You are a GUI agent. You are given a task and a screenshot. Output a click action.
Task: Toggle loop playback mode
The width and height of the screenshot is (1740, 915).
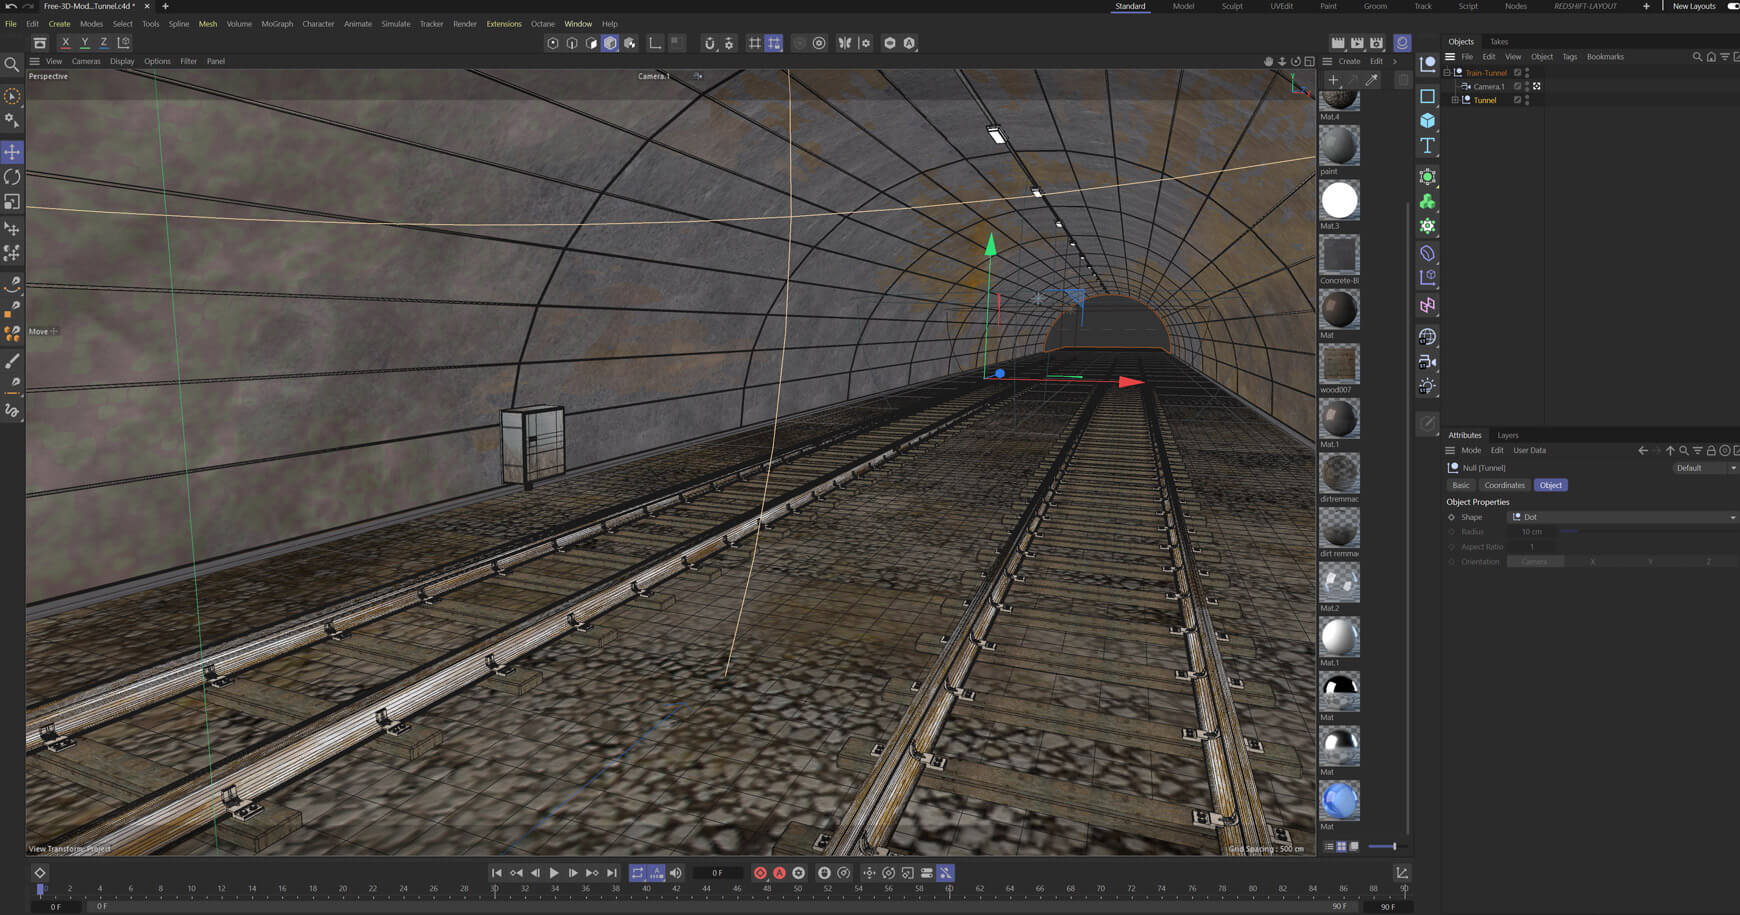637,873
